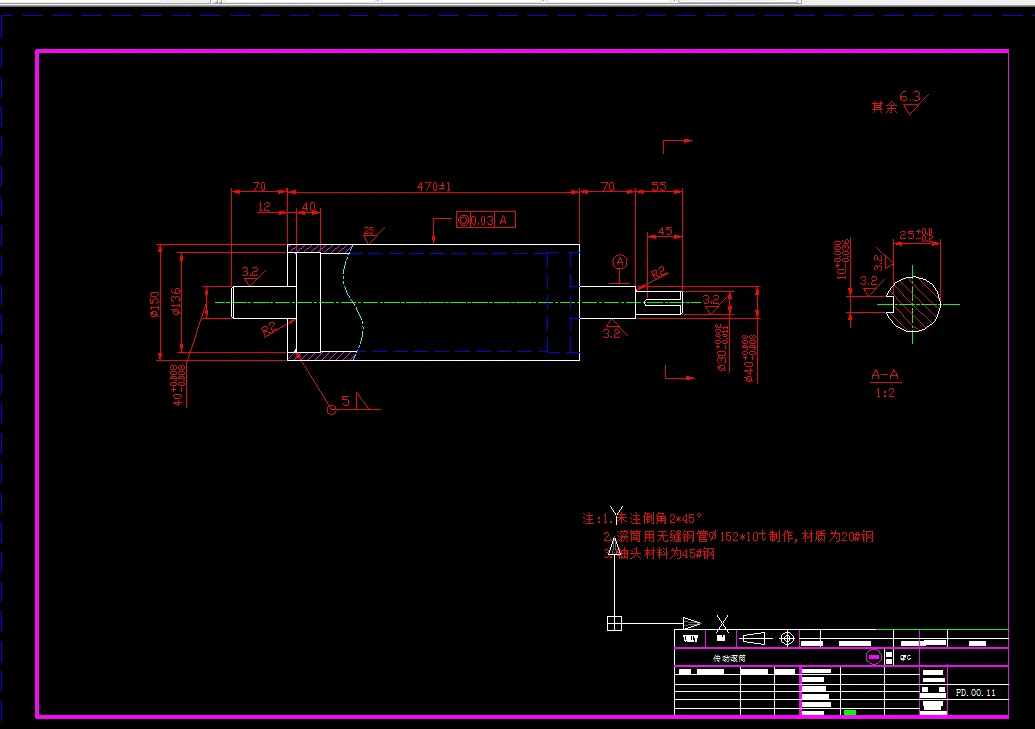Viewport: 1035px width, 729px height.
Task: Click the green marker in the title block
Action: point(850,712)
